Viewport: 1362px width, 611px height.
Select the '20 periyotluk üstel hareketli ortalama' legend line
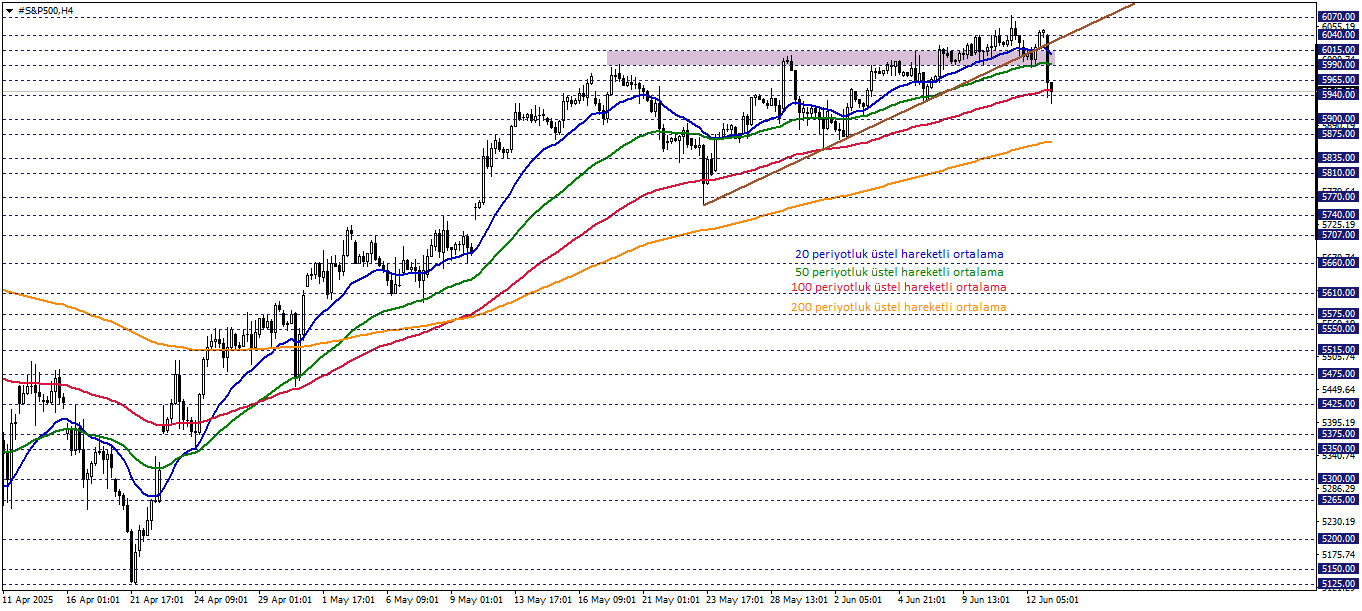point(899,254)
